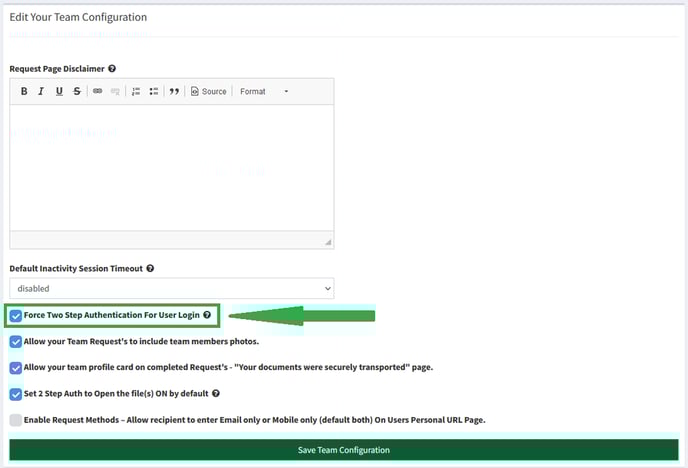This screenshot has width=688, height=468.
Task: Open help icon for Force Two Step Authentication
Action: pyautogui.click(x=207, y=314)
